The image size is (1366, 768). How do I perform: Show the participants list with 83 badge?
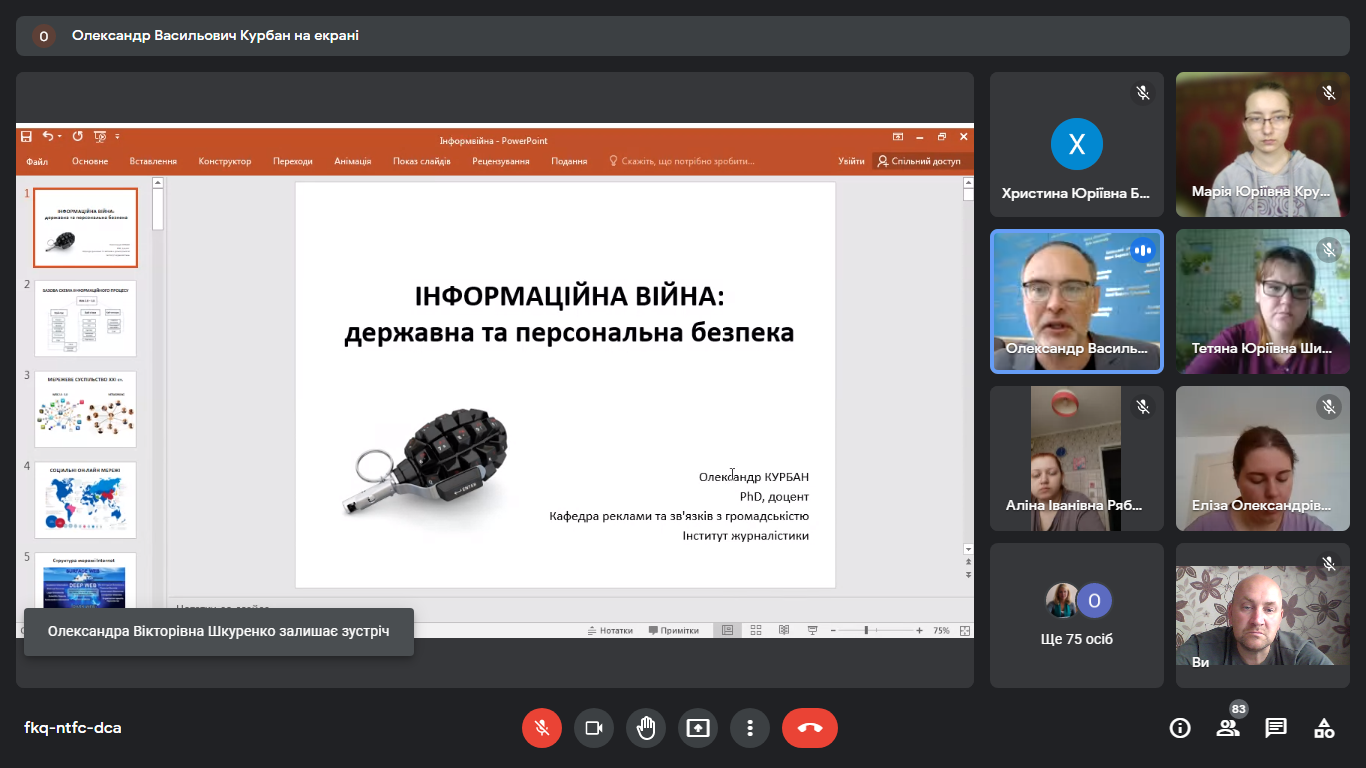coord(1228,728)
